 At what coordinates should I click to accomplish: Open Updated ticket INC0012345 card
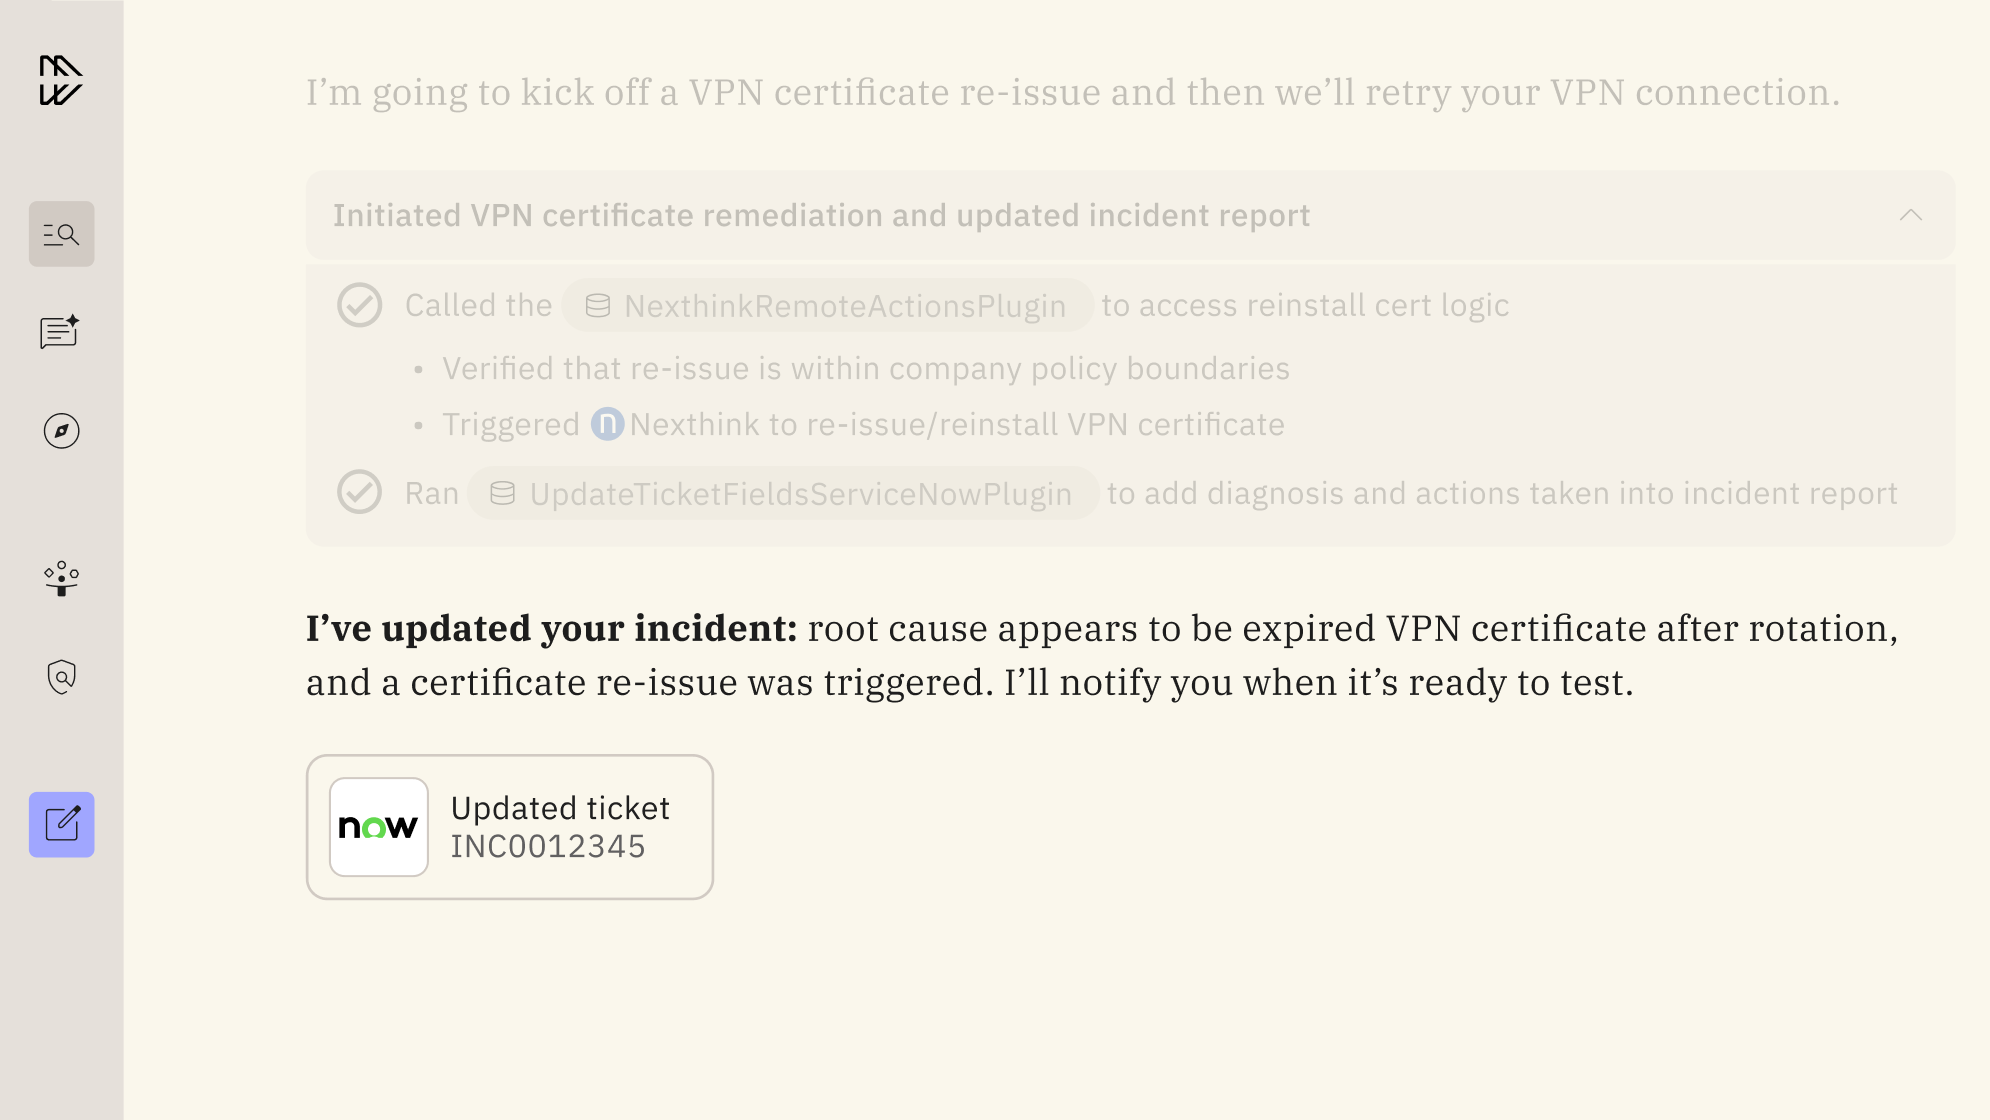coord(510,827)
